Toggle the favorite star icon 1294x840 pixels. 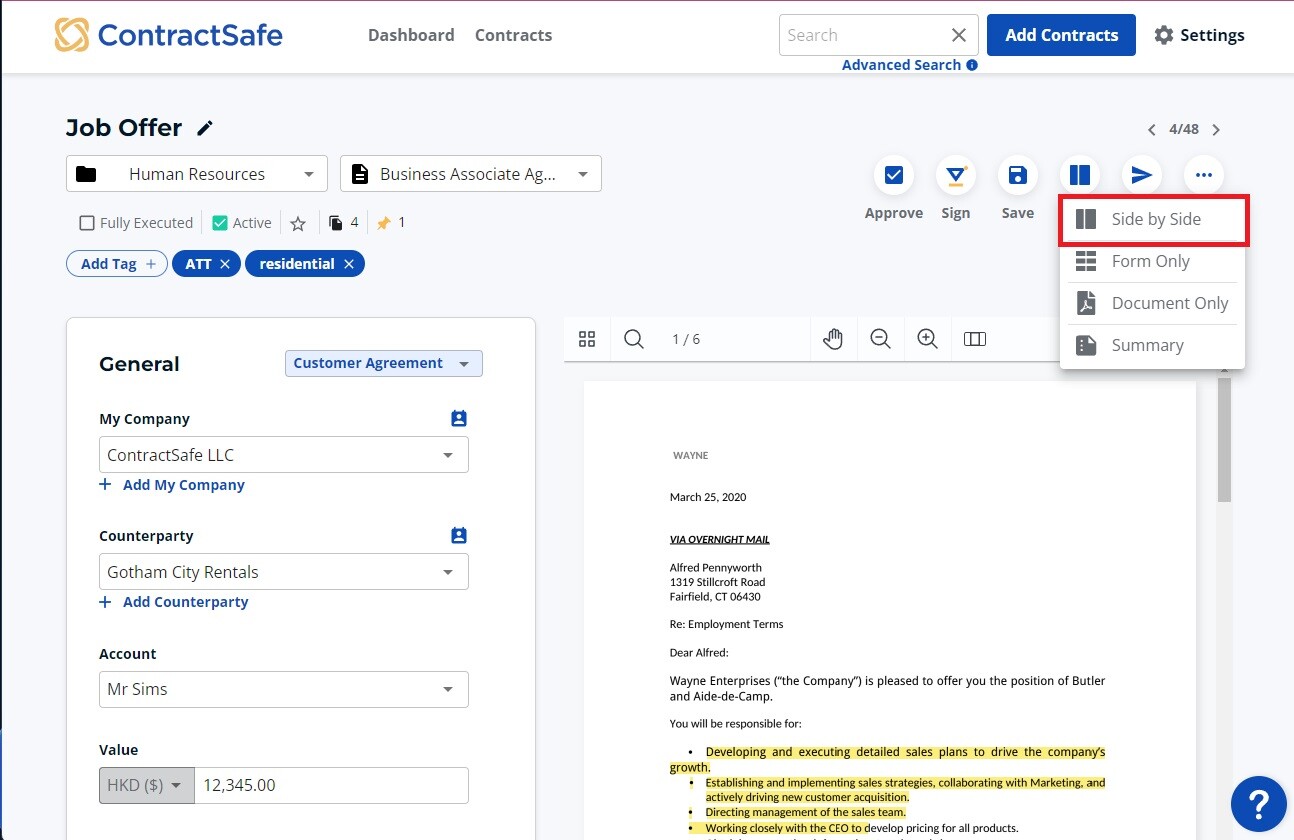coord(297,223)
